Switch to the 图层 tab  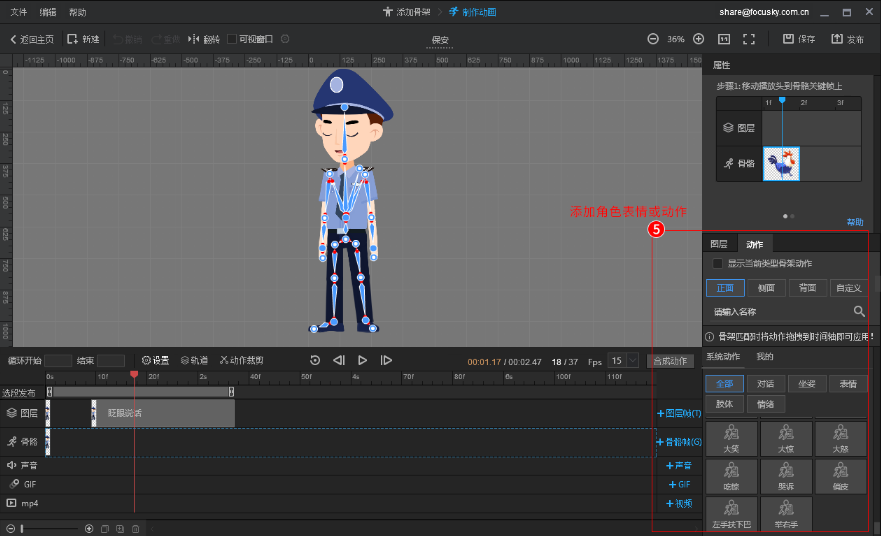tap(719, 244)
